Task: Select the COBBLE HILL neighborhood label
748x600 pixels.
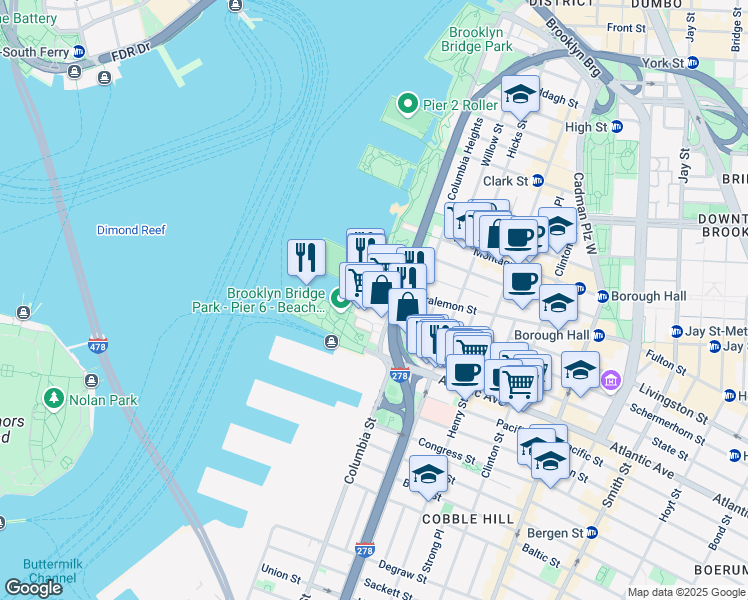Action: coord(468,519)
